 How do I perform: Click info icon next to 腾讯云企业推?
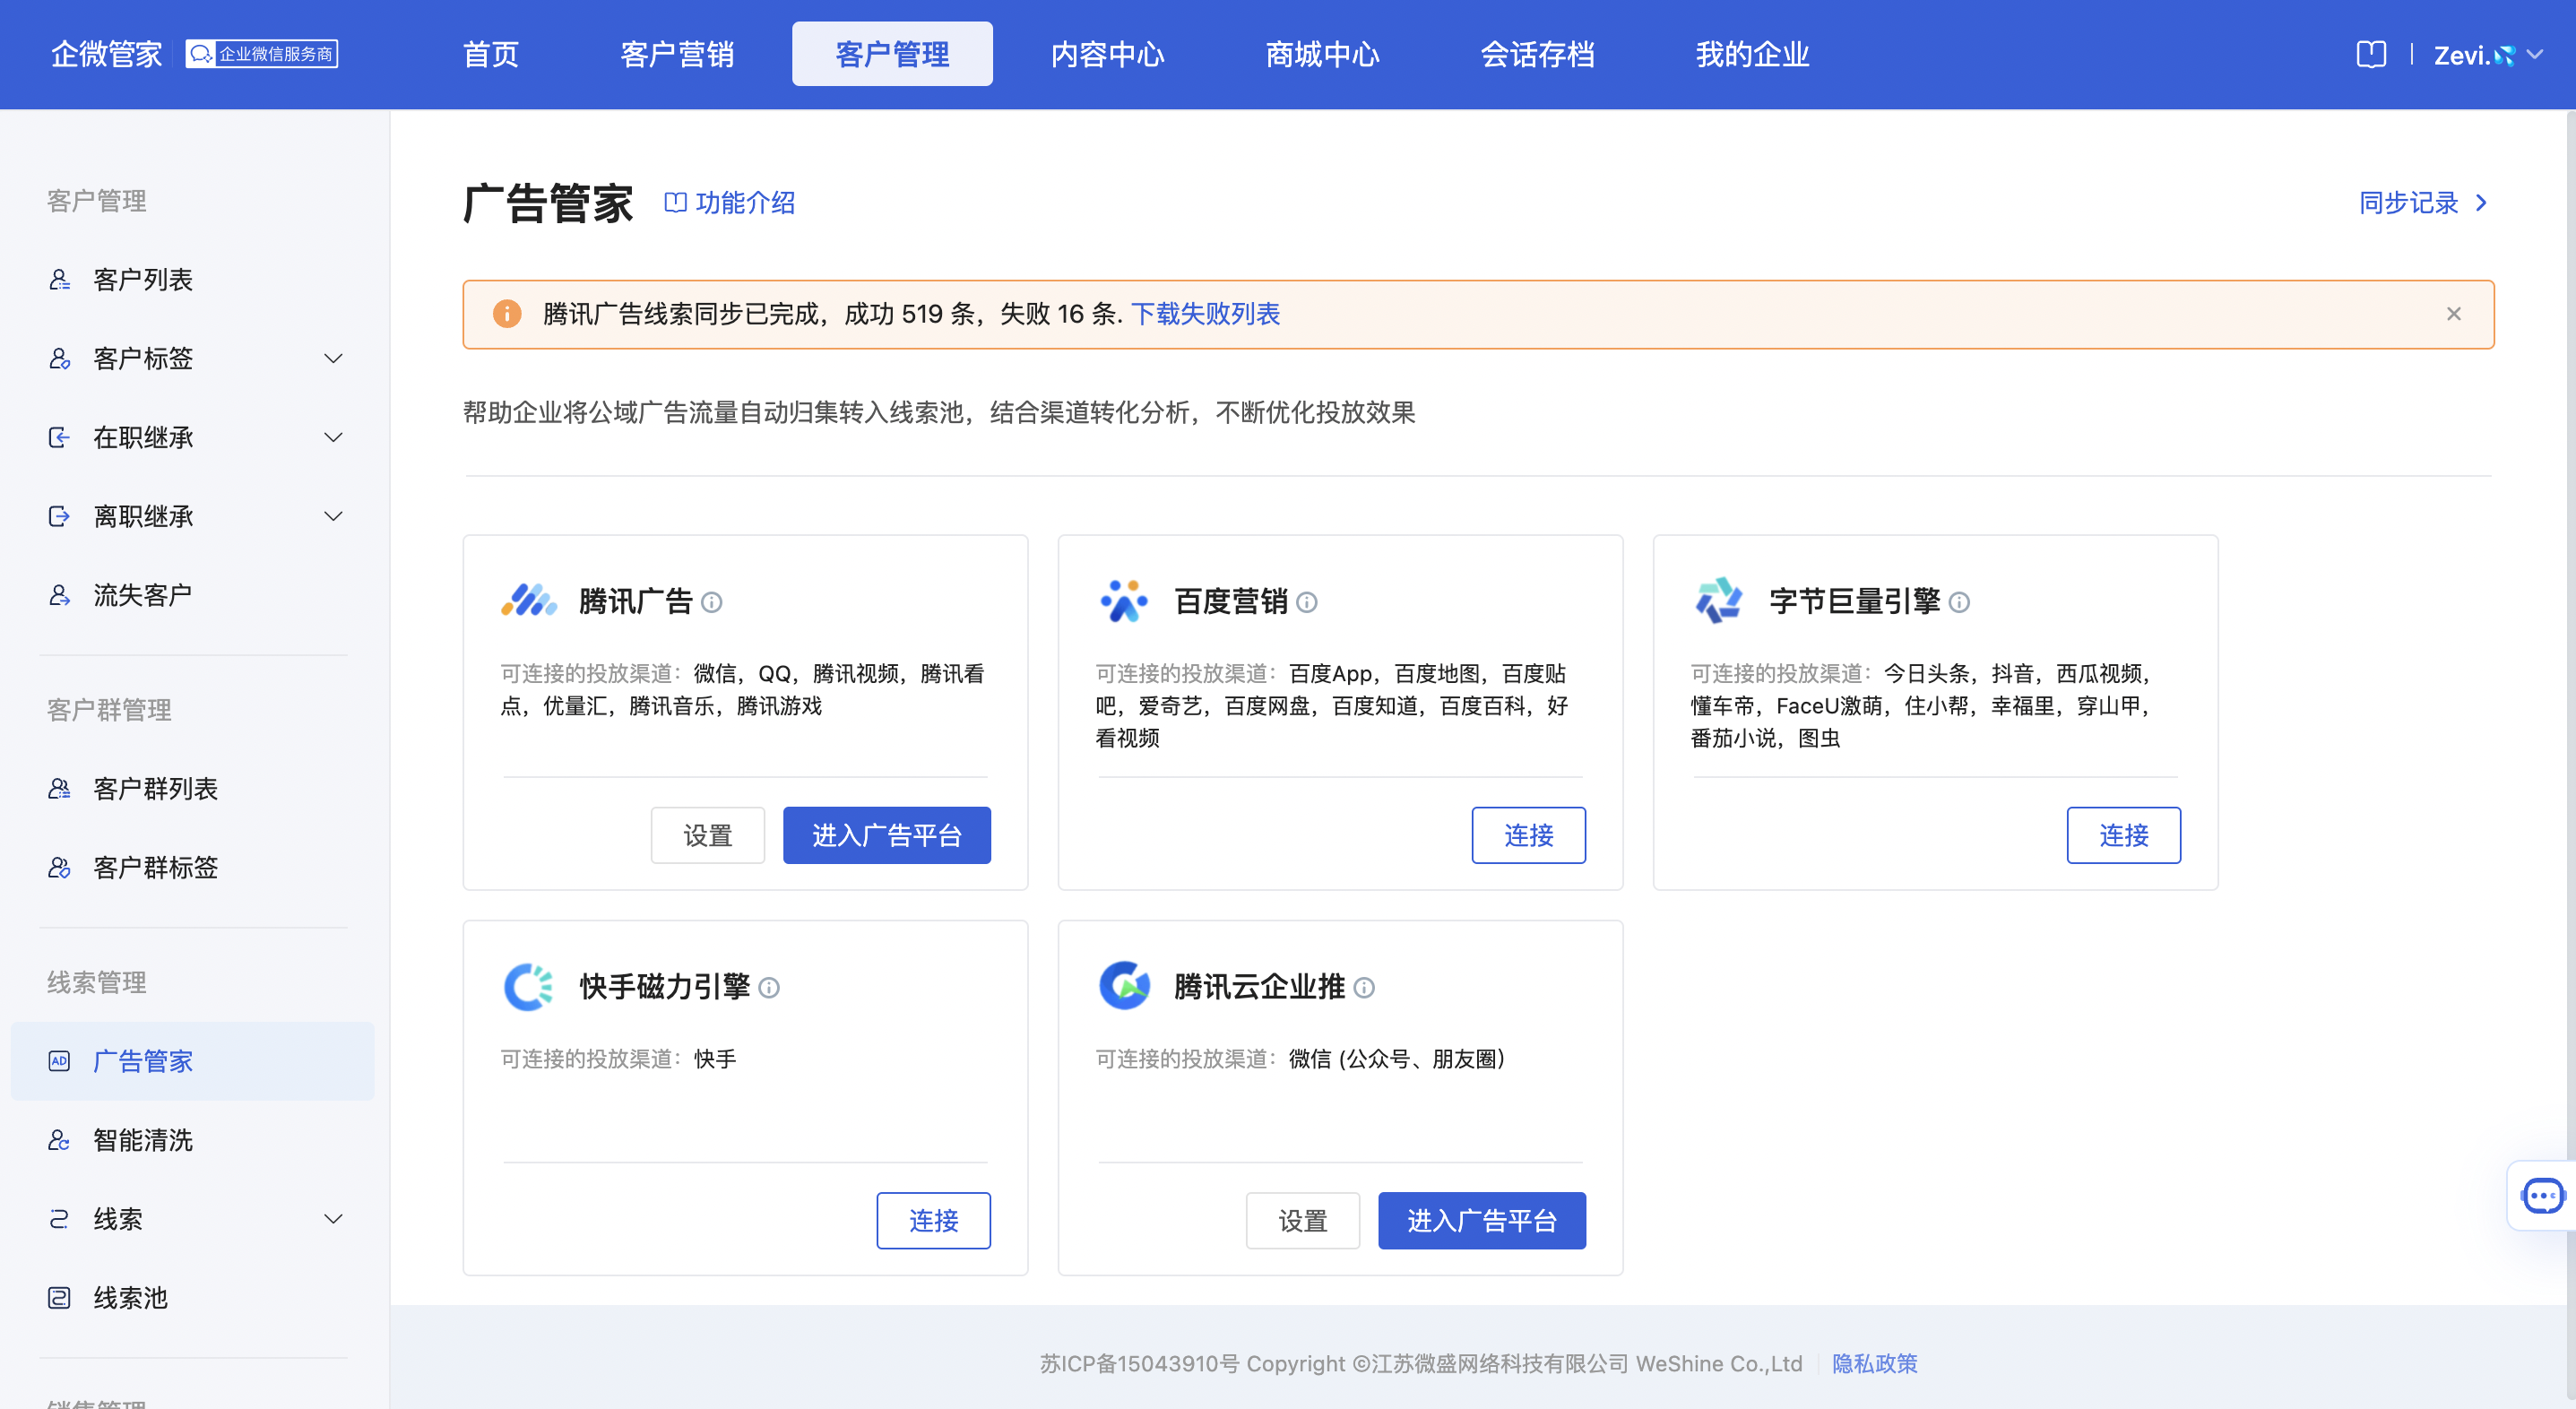pos(1363,988)
